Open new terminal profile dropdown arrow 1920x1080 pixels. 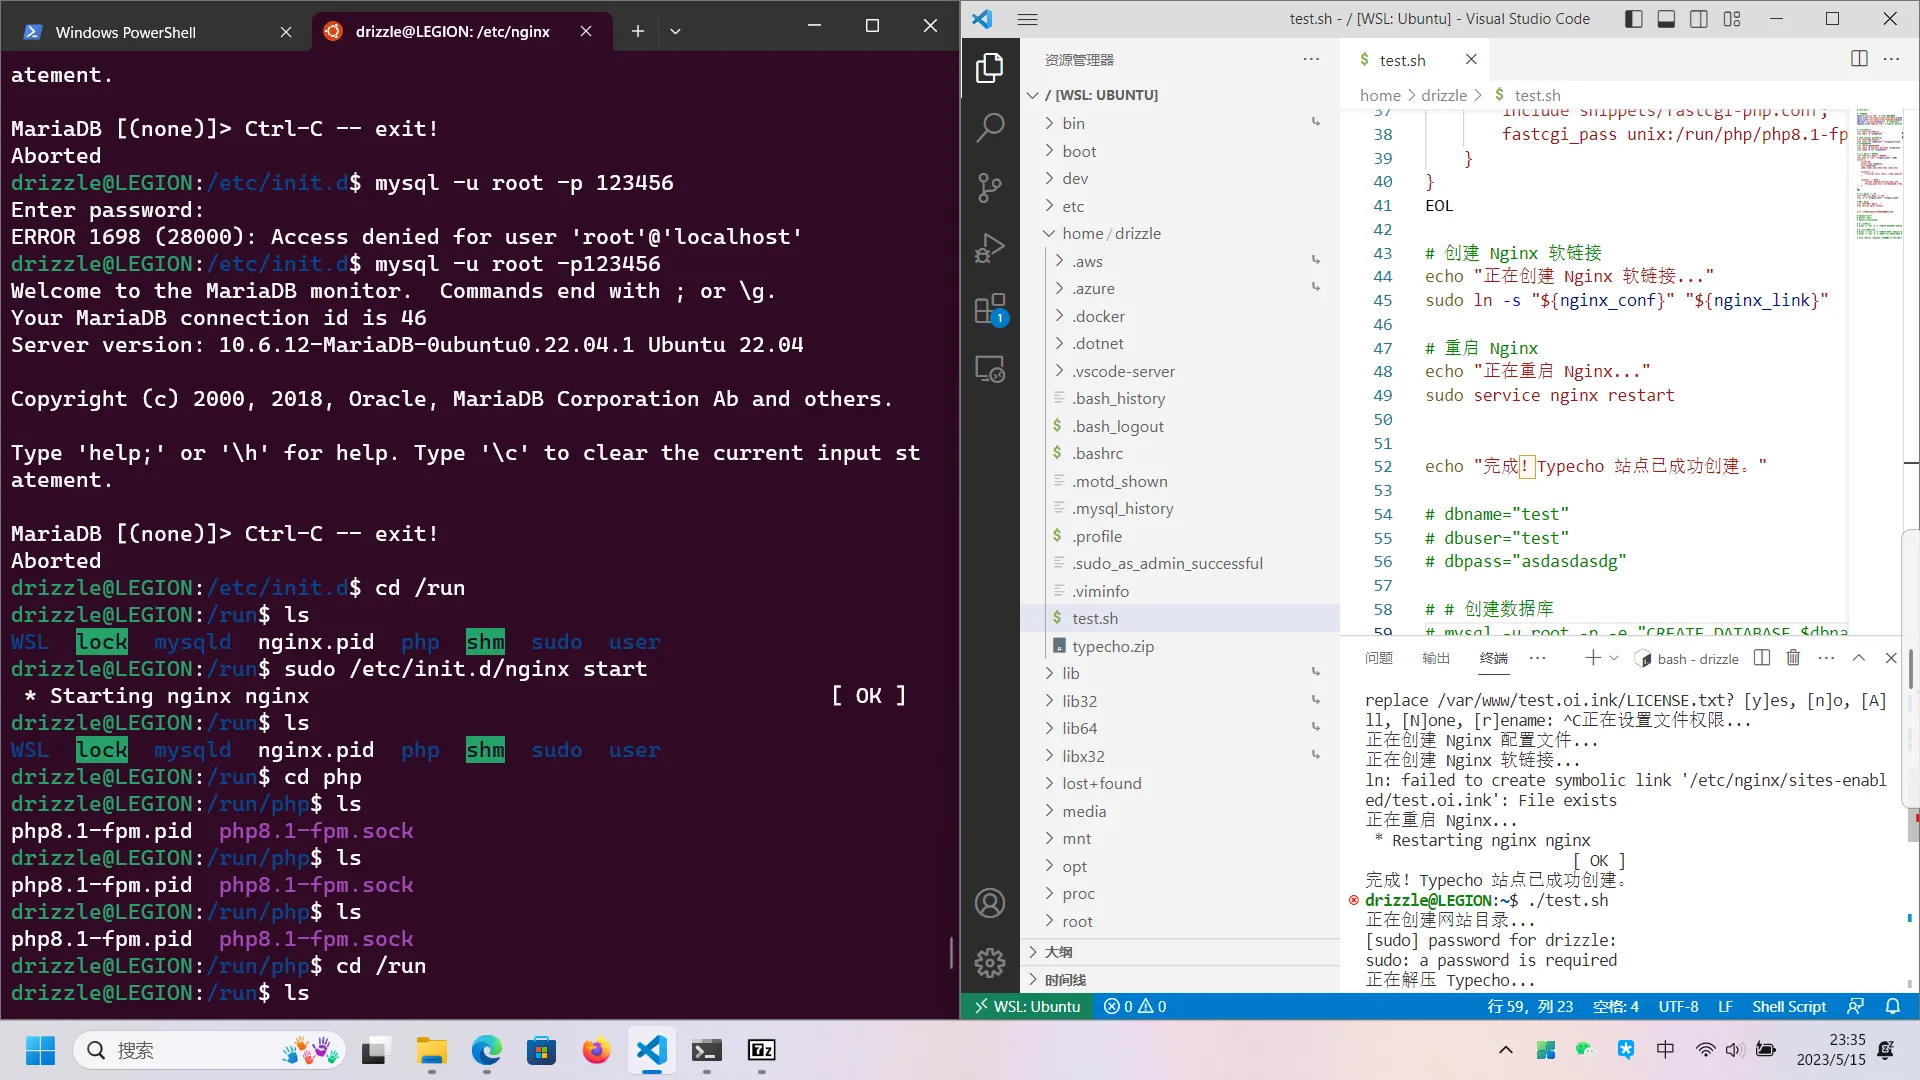(1613, 658)
